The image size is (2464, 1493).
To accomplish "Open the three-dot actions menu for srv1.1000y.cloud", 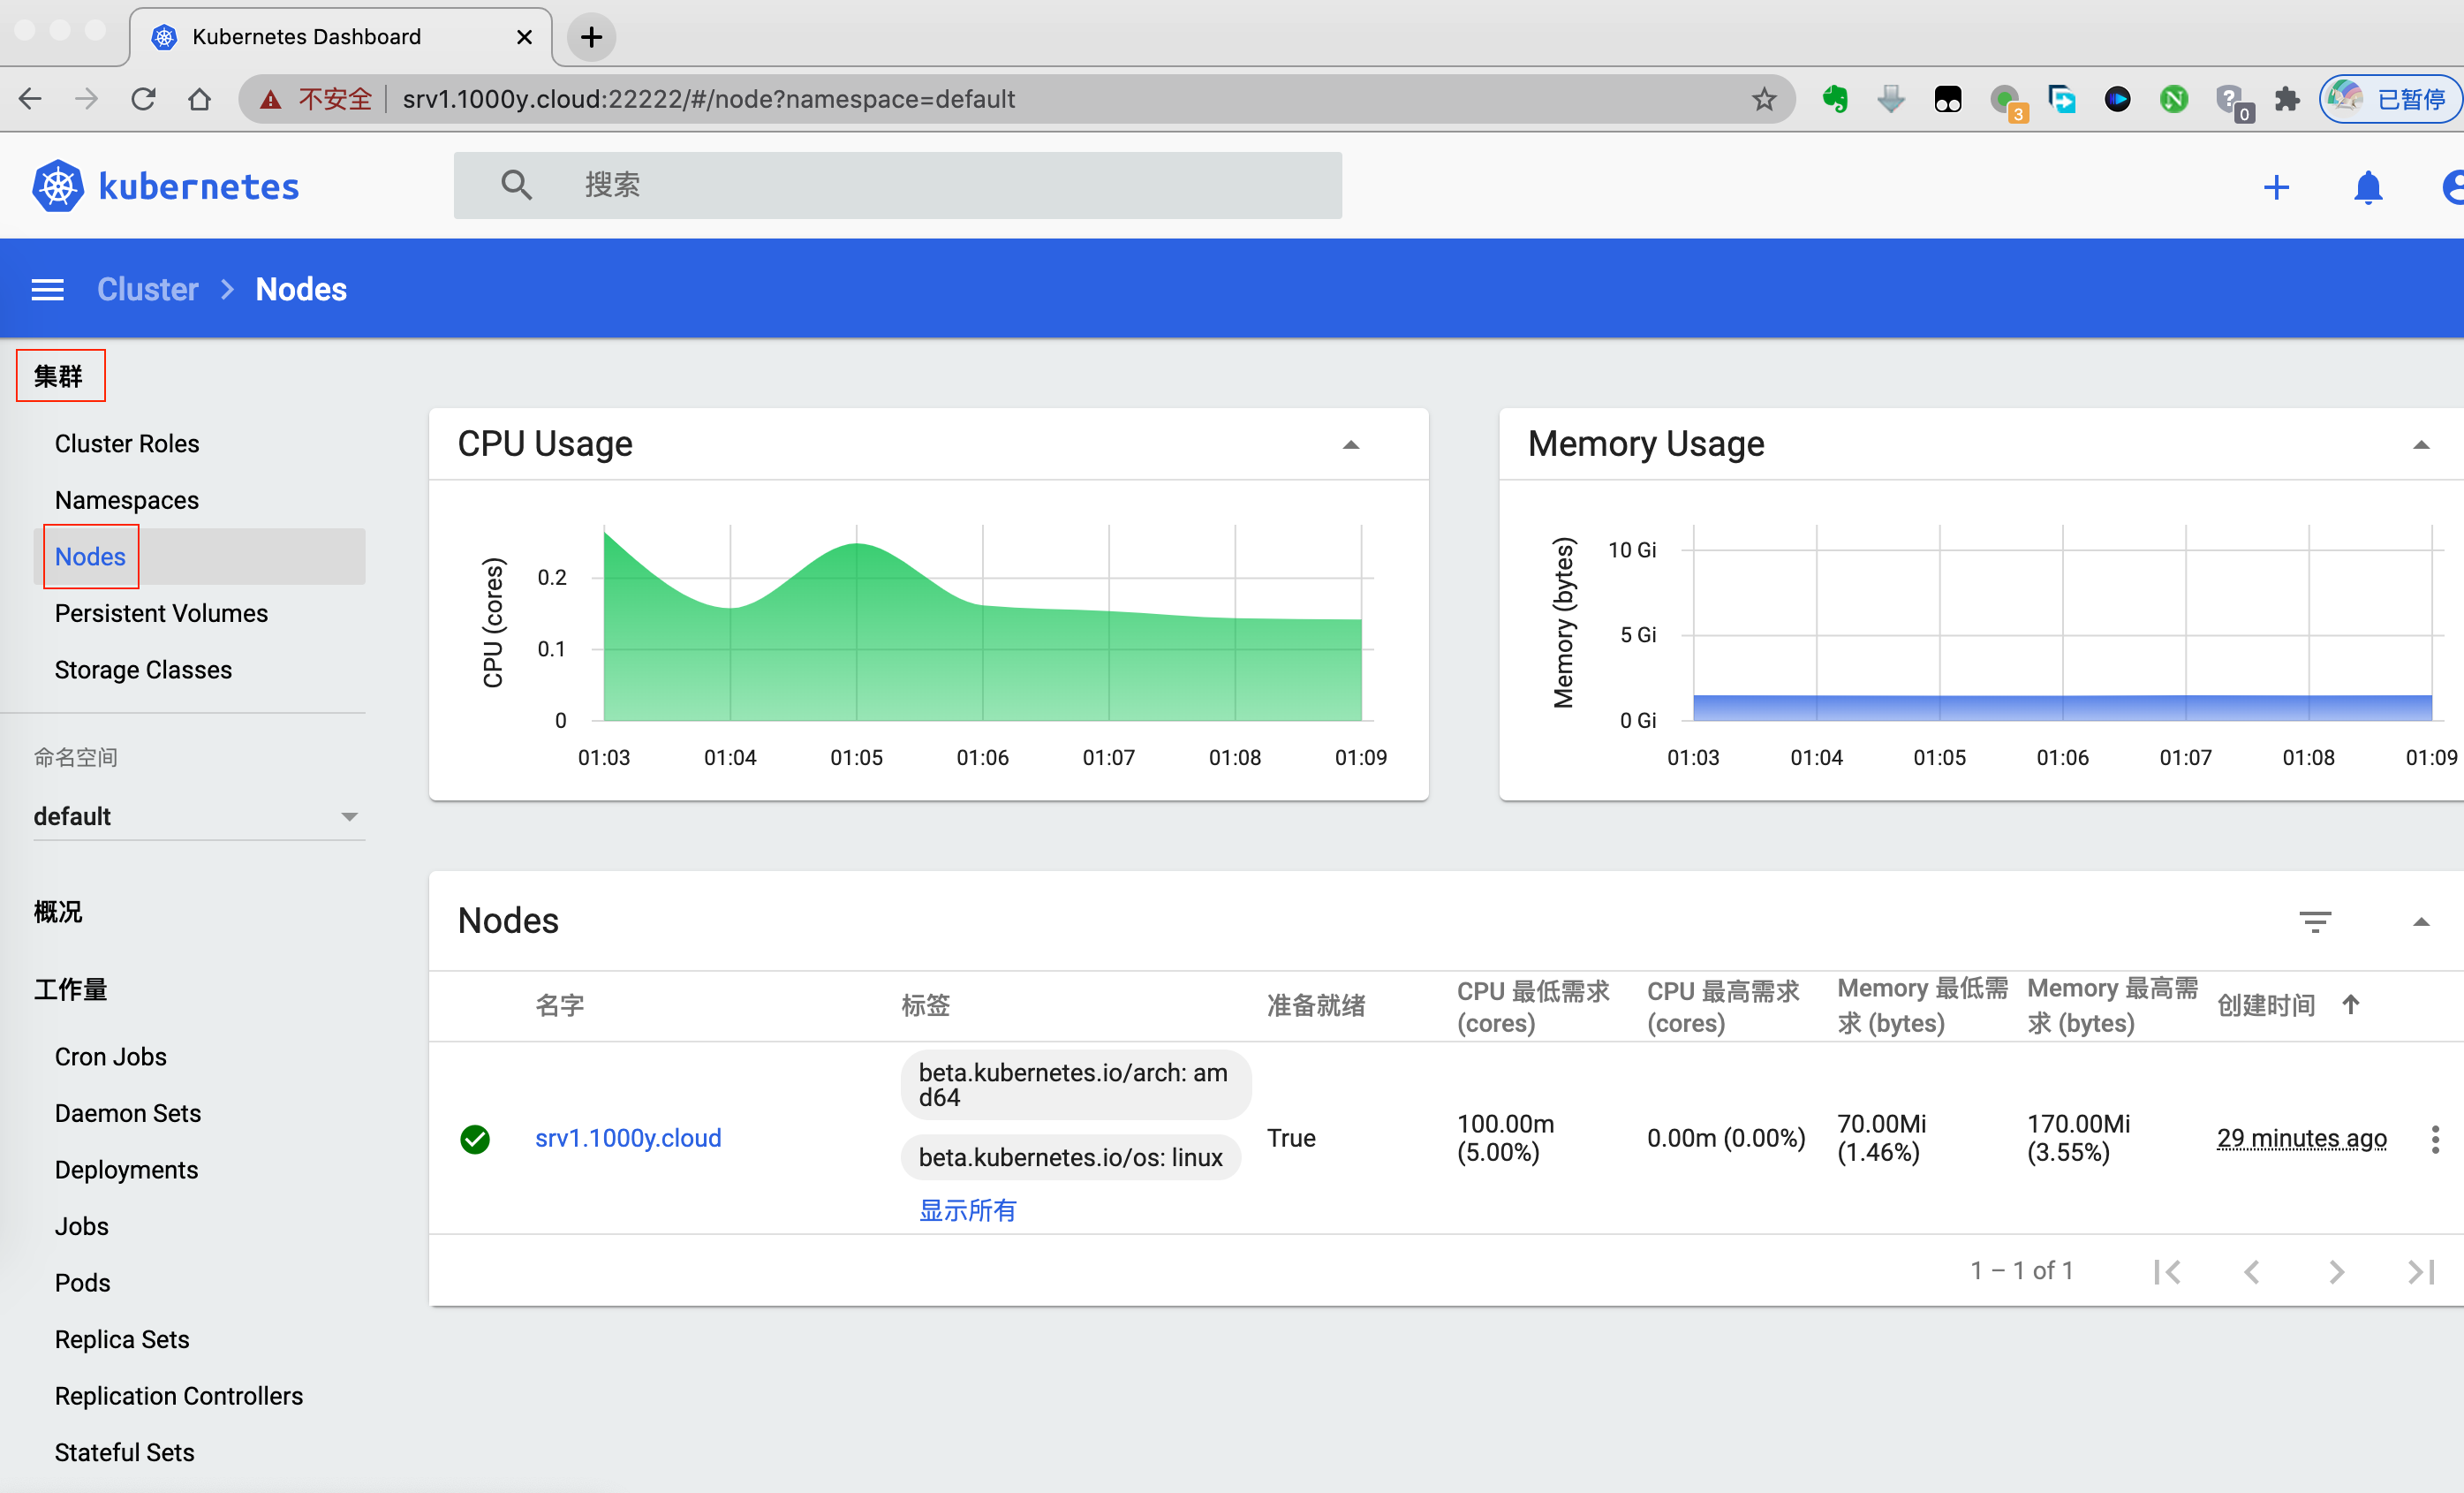I will (x=2435, y=1139).
